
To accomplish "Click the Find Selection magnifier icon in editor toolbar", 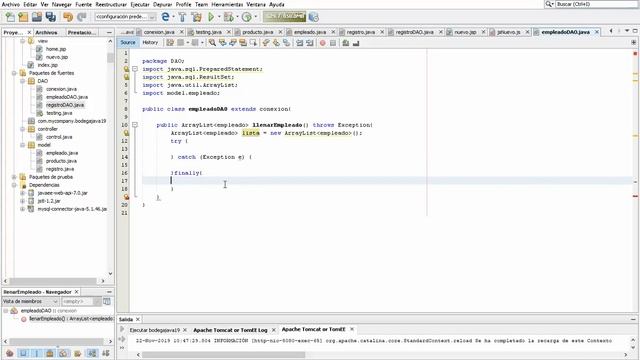I will pyautogui.click(x=212, y=42).
